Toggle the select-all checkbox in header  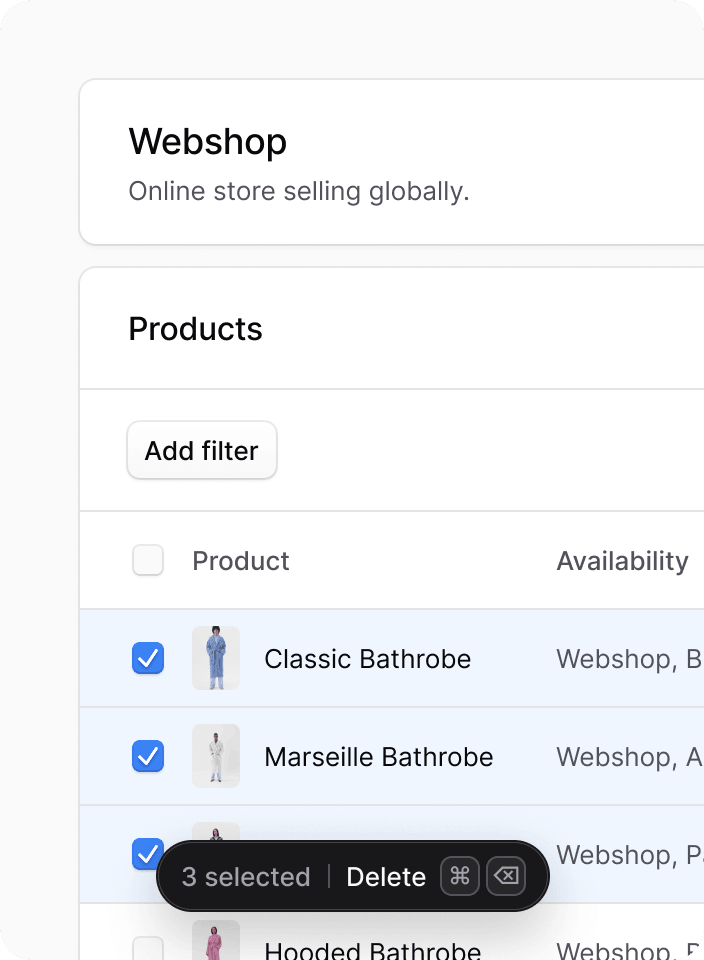[147, 560]
